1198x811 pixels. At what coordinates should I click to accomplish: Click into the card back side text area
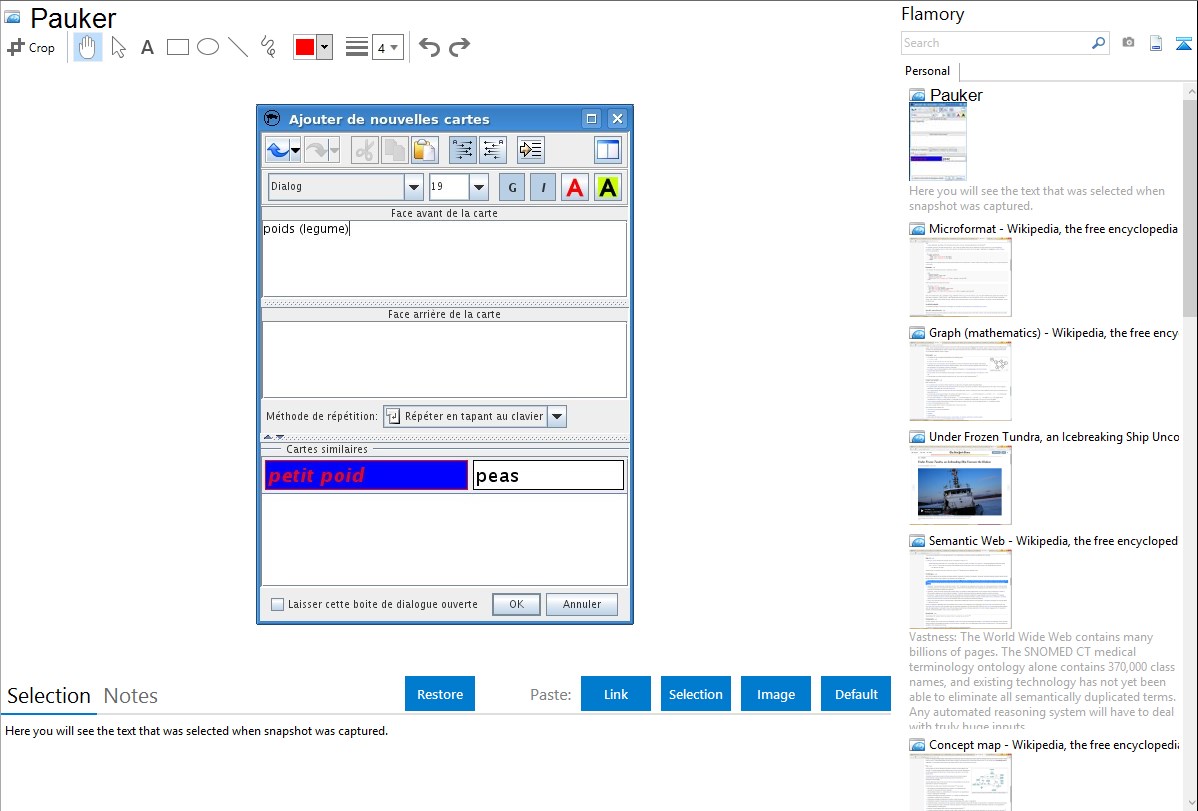[445, 359]
